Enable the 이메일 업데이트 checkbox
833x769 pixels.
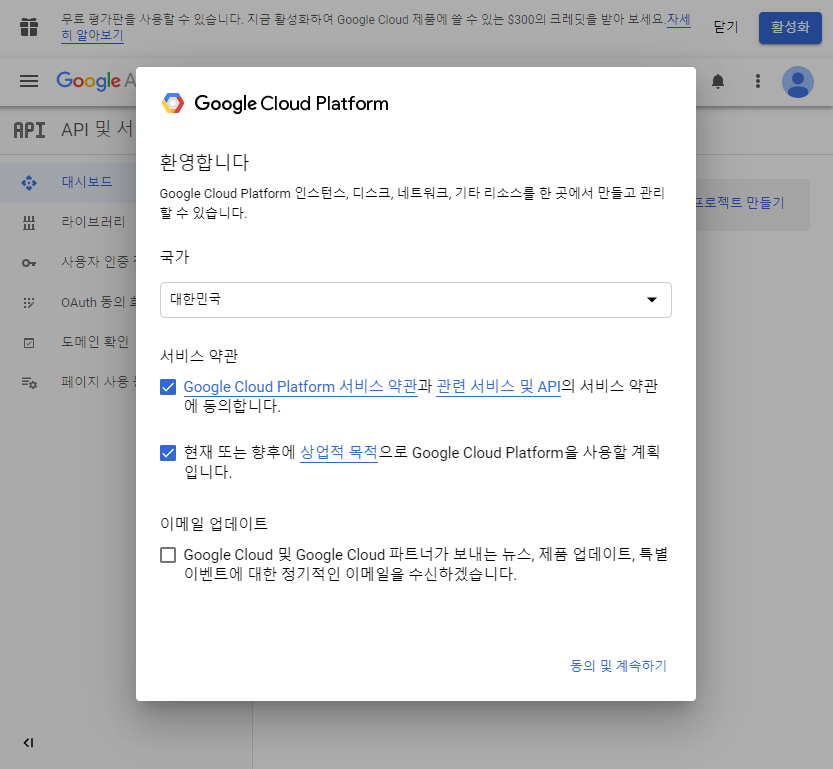click(168, 555)
